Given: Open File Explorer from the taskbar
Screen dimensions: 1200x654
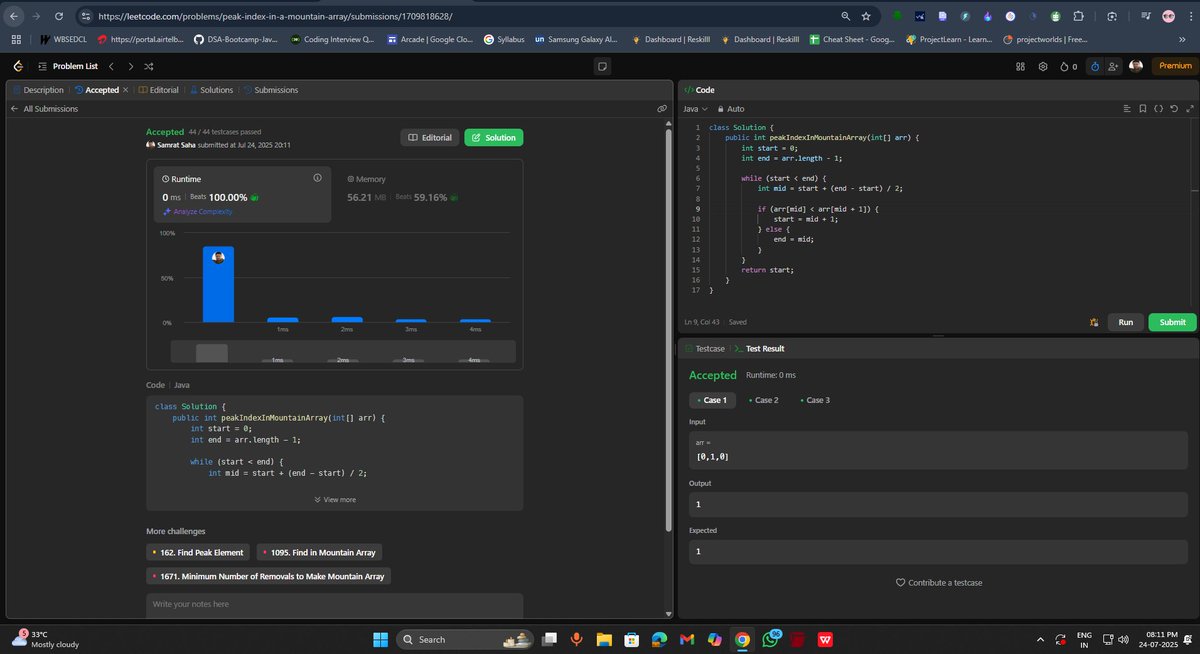Looking at the screenshot, I should click(x=603, y=639).
